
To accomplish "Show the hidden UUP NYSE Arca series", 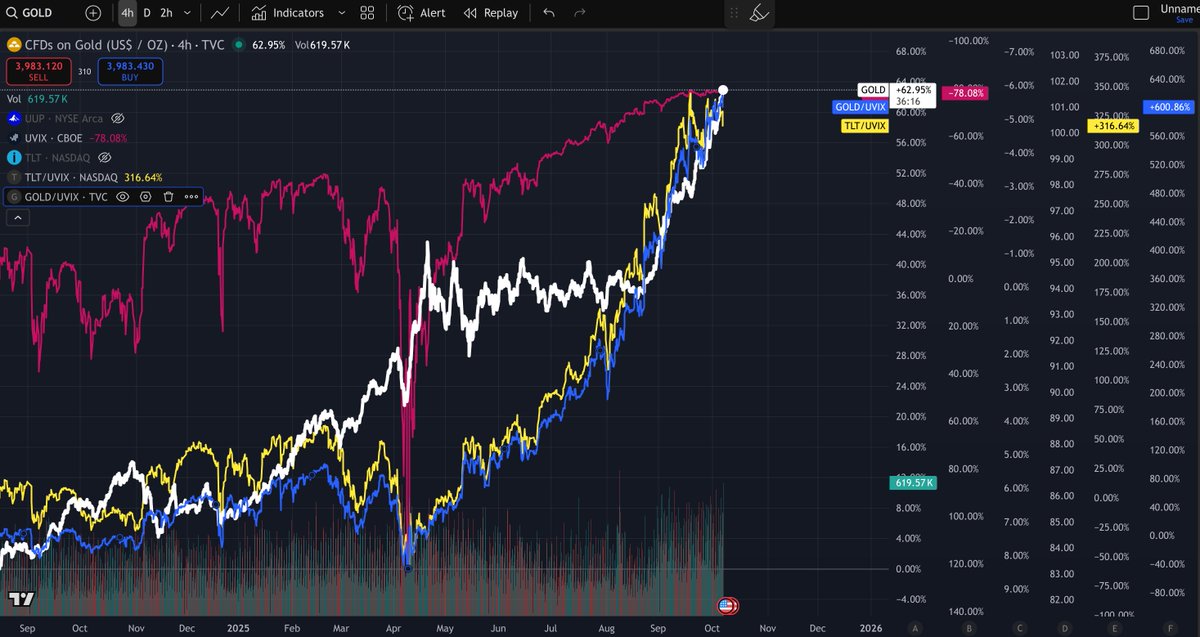I will 117,118.
